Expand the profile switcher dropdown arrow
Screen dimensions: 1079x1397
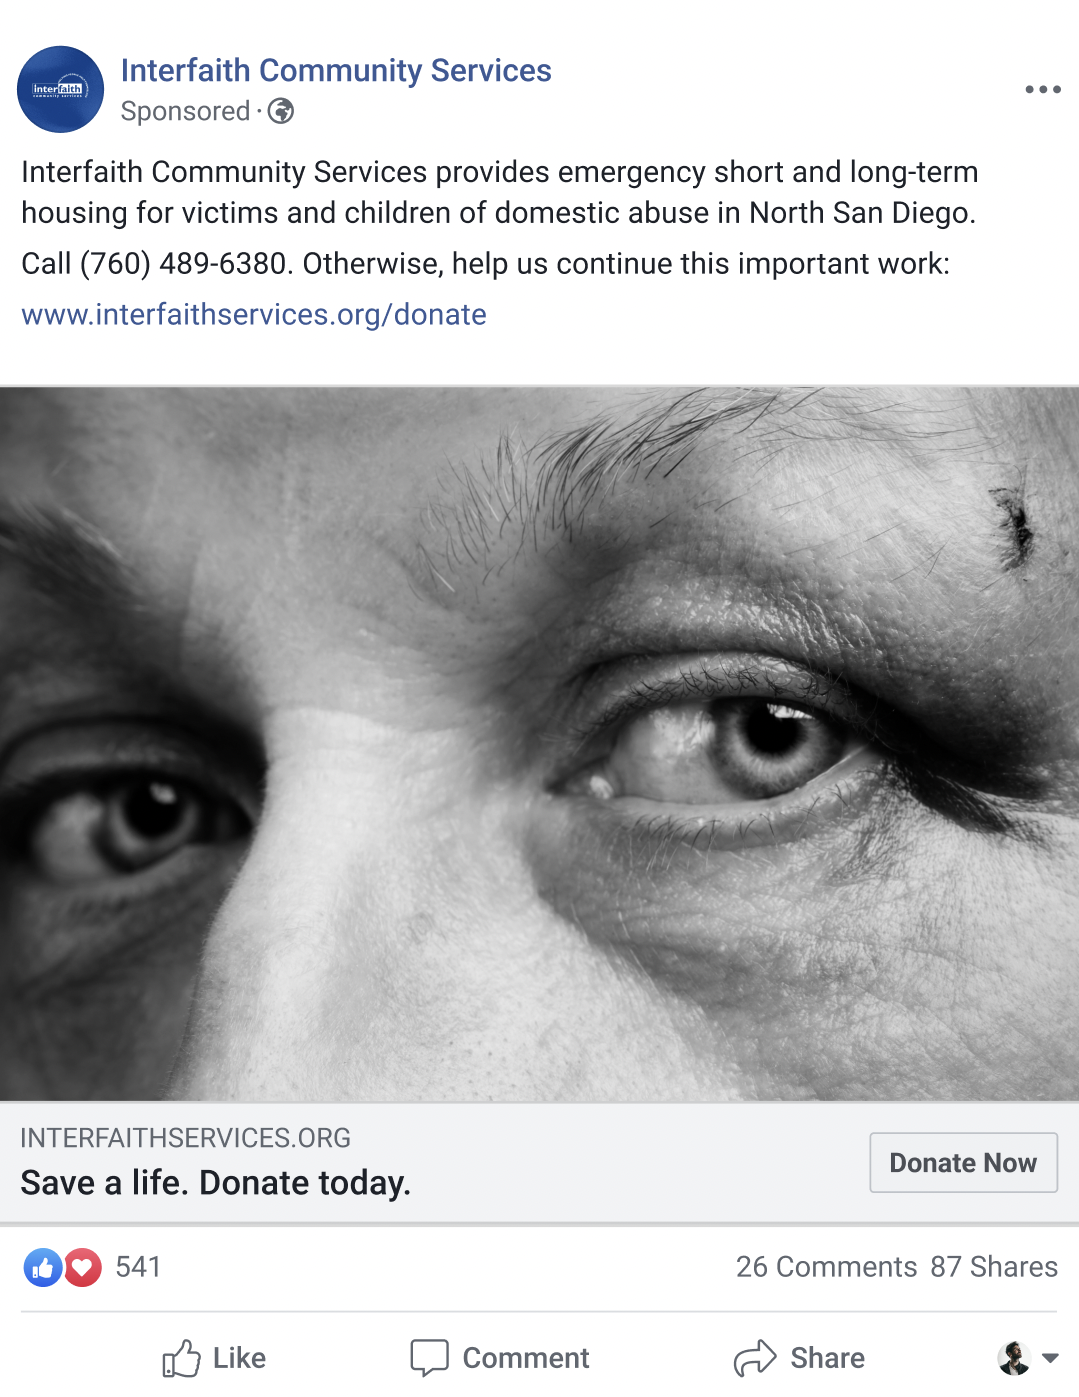pos(1050,1358)
